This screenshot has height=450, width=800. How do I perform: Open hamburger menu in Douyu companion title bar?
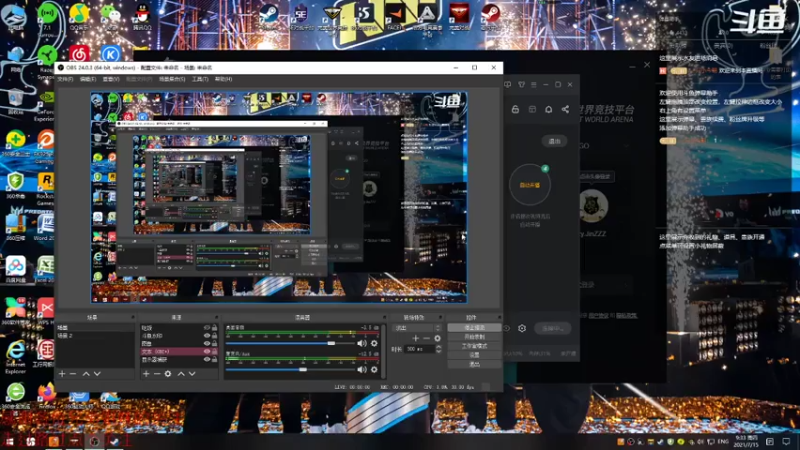(534, 85)
